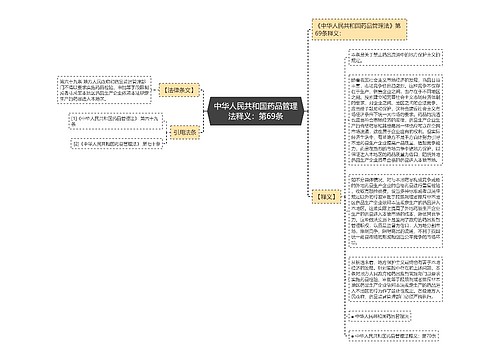This screenshot has width=500, height=360.
Task: Click the short note about 地方保护主义的规定
Action: (x=395, y=58)
